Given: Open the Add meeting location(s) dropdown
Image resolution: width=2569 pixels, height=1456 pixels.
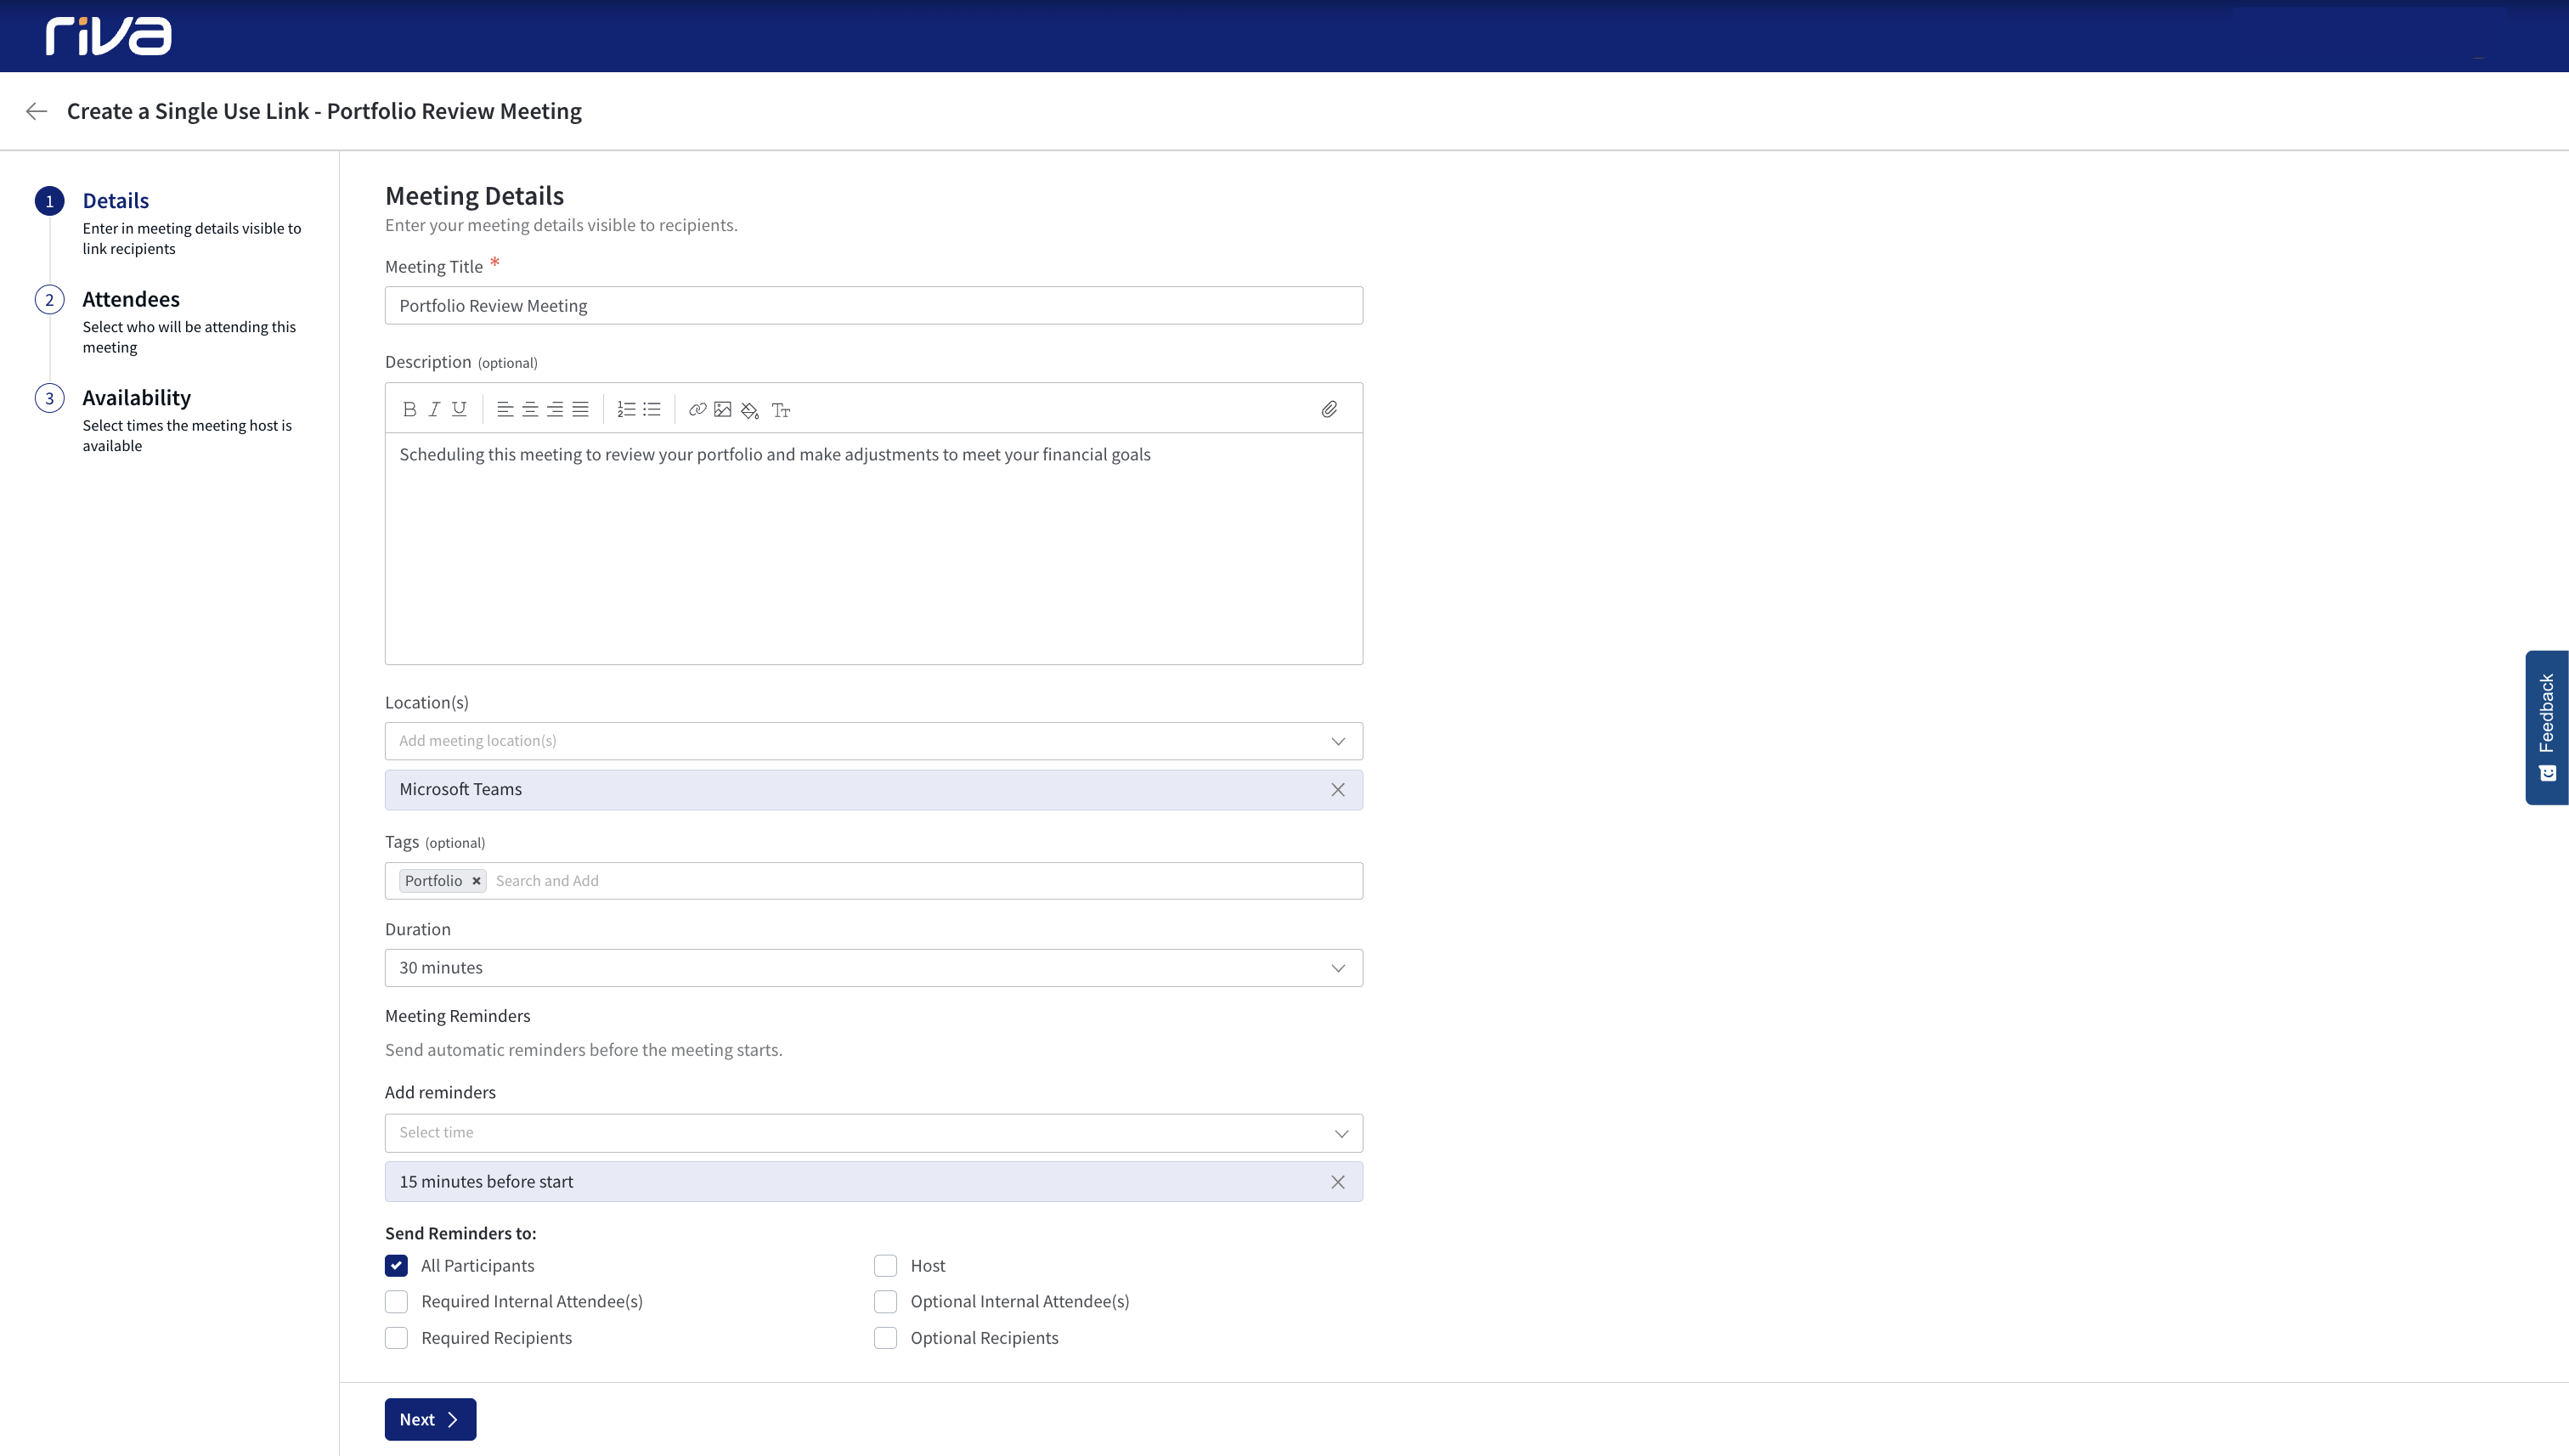Looking at the screenshot, I should [x=873, y=741].
